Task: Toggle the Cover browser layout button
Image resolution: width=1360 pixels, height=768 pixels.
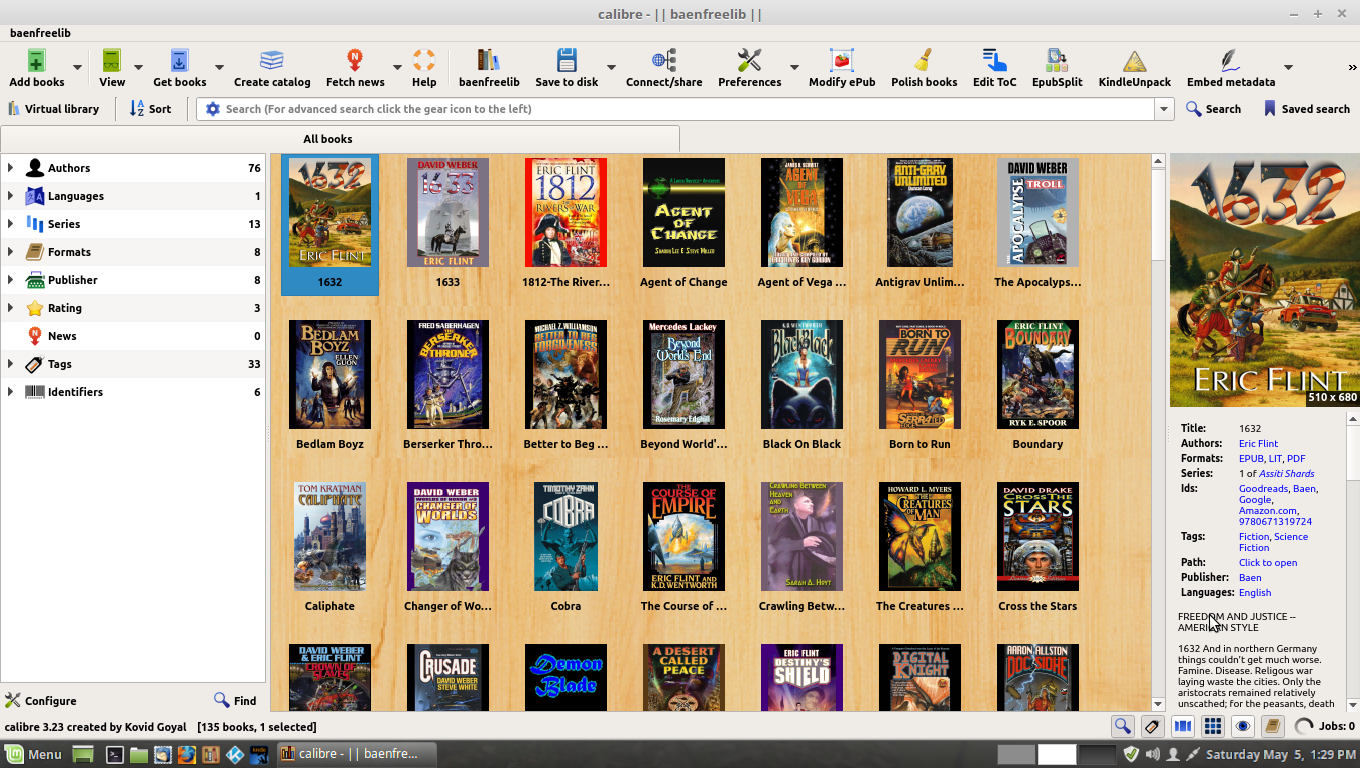Action: 1183,727
